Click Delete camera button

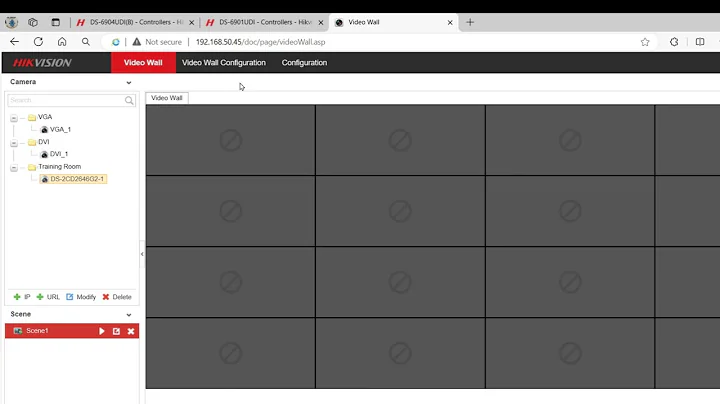(x=117, y=297)
